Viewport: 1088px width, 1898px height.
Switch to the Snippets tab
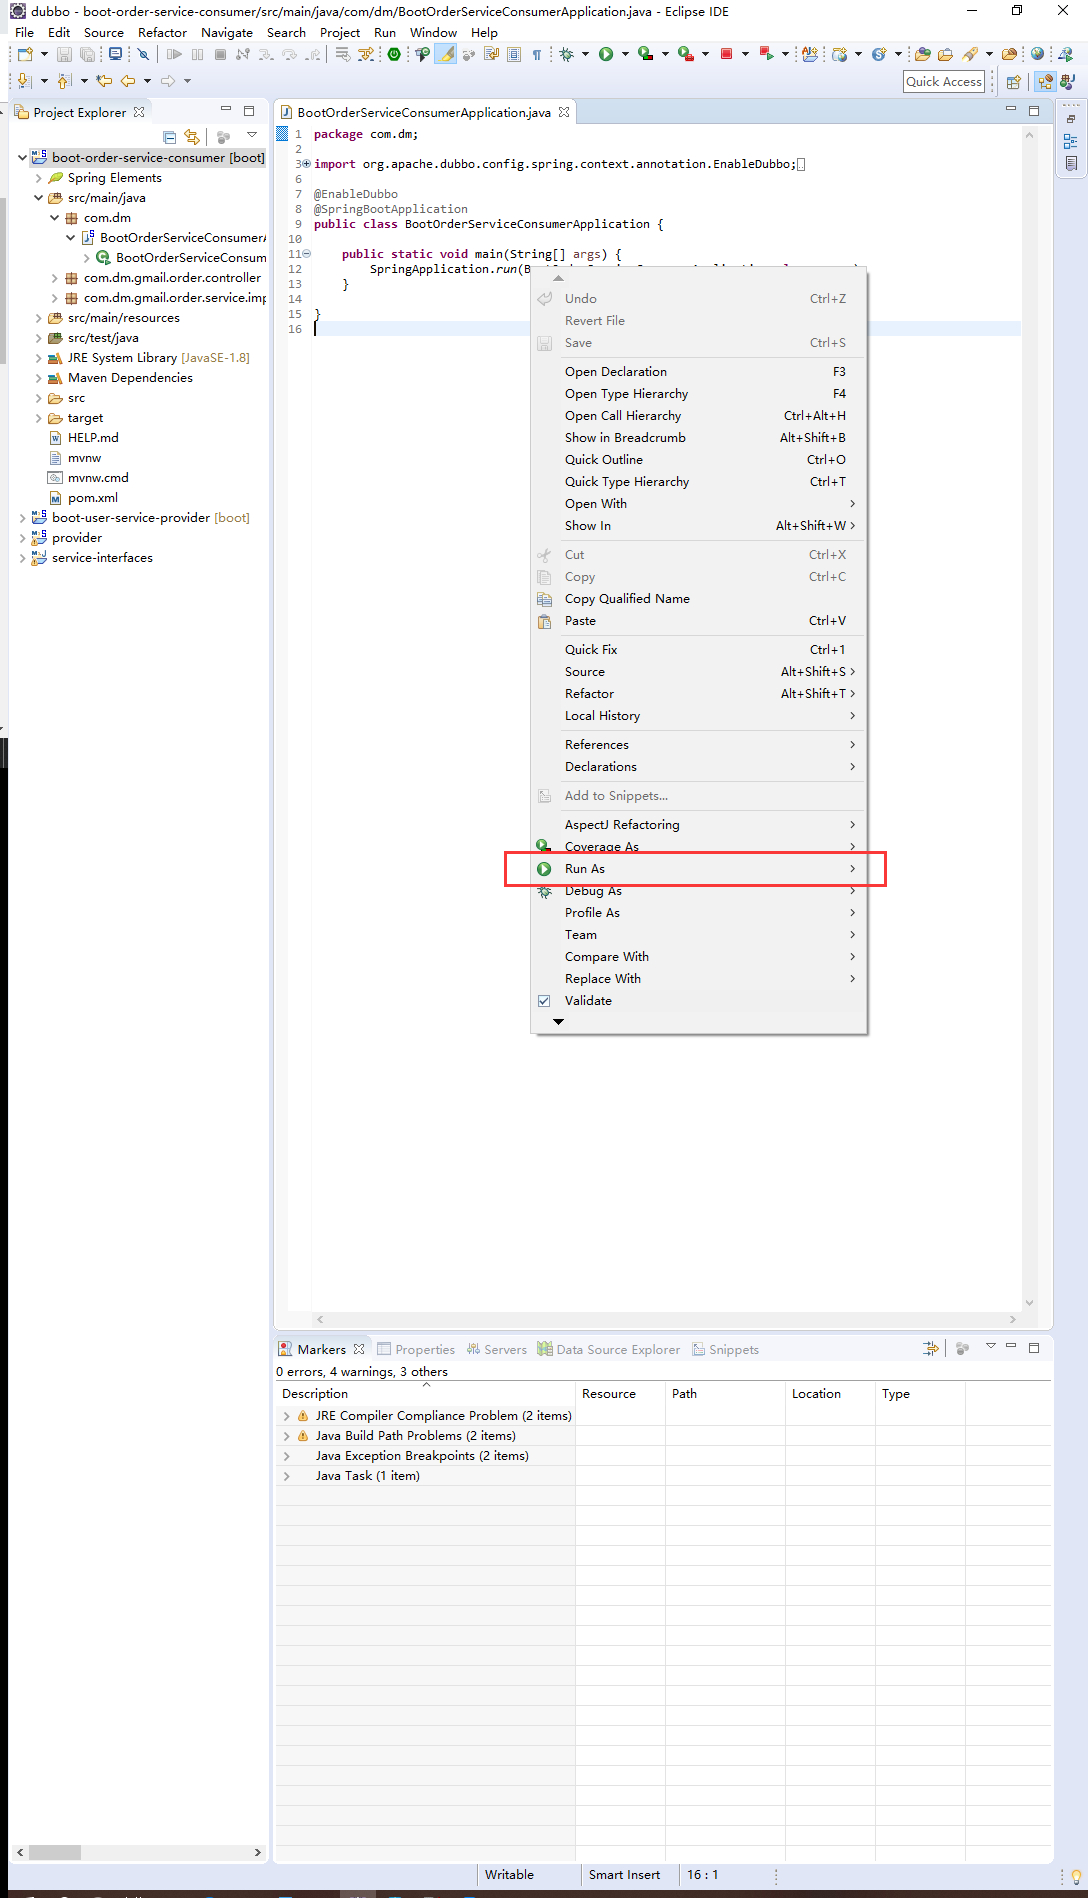coord(725,1350)
